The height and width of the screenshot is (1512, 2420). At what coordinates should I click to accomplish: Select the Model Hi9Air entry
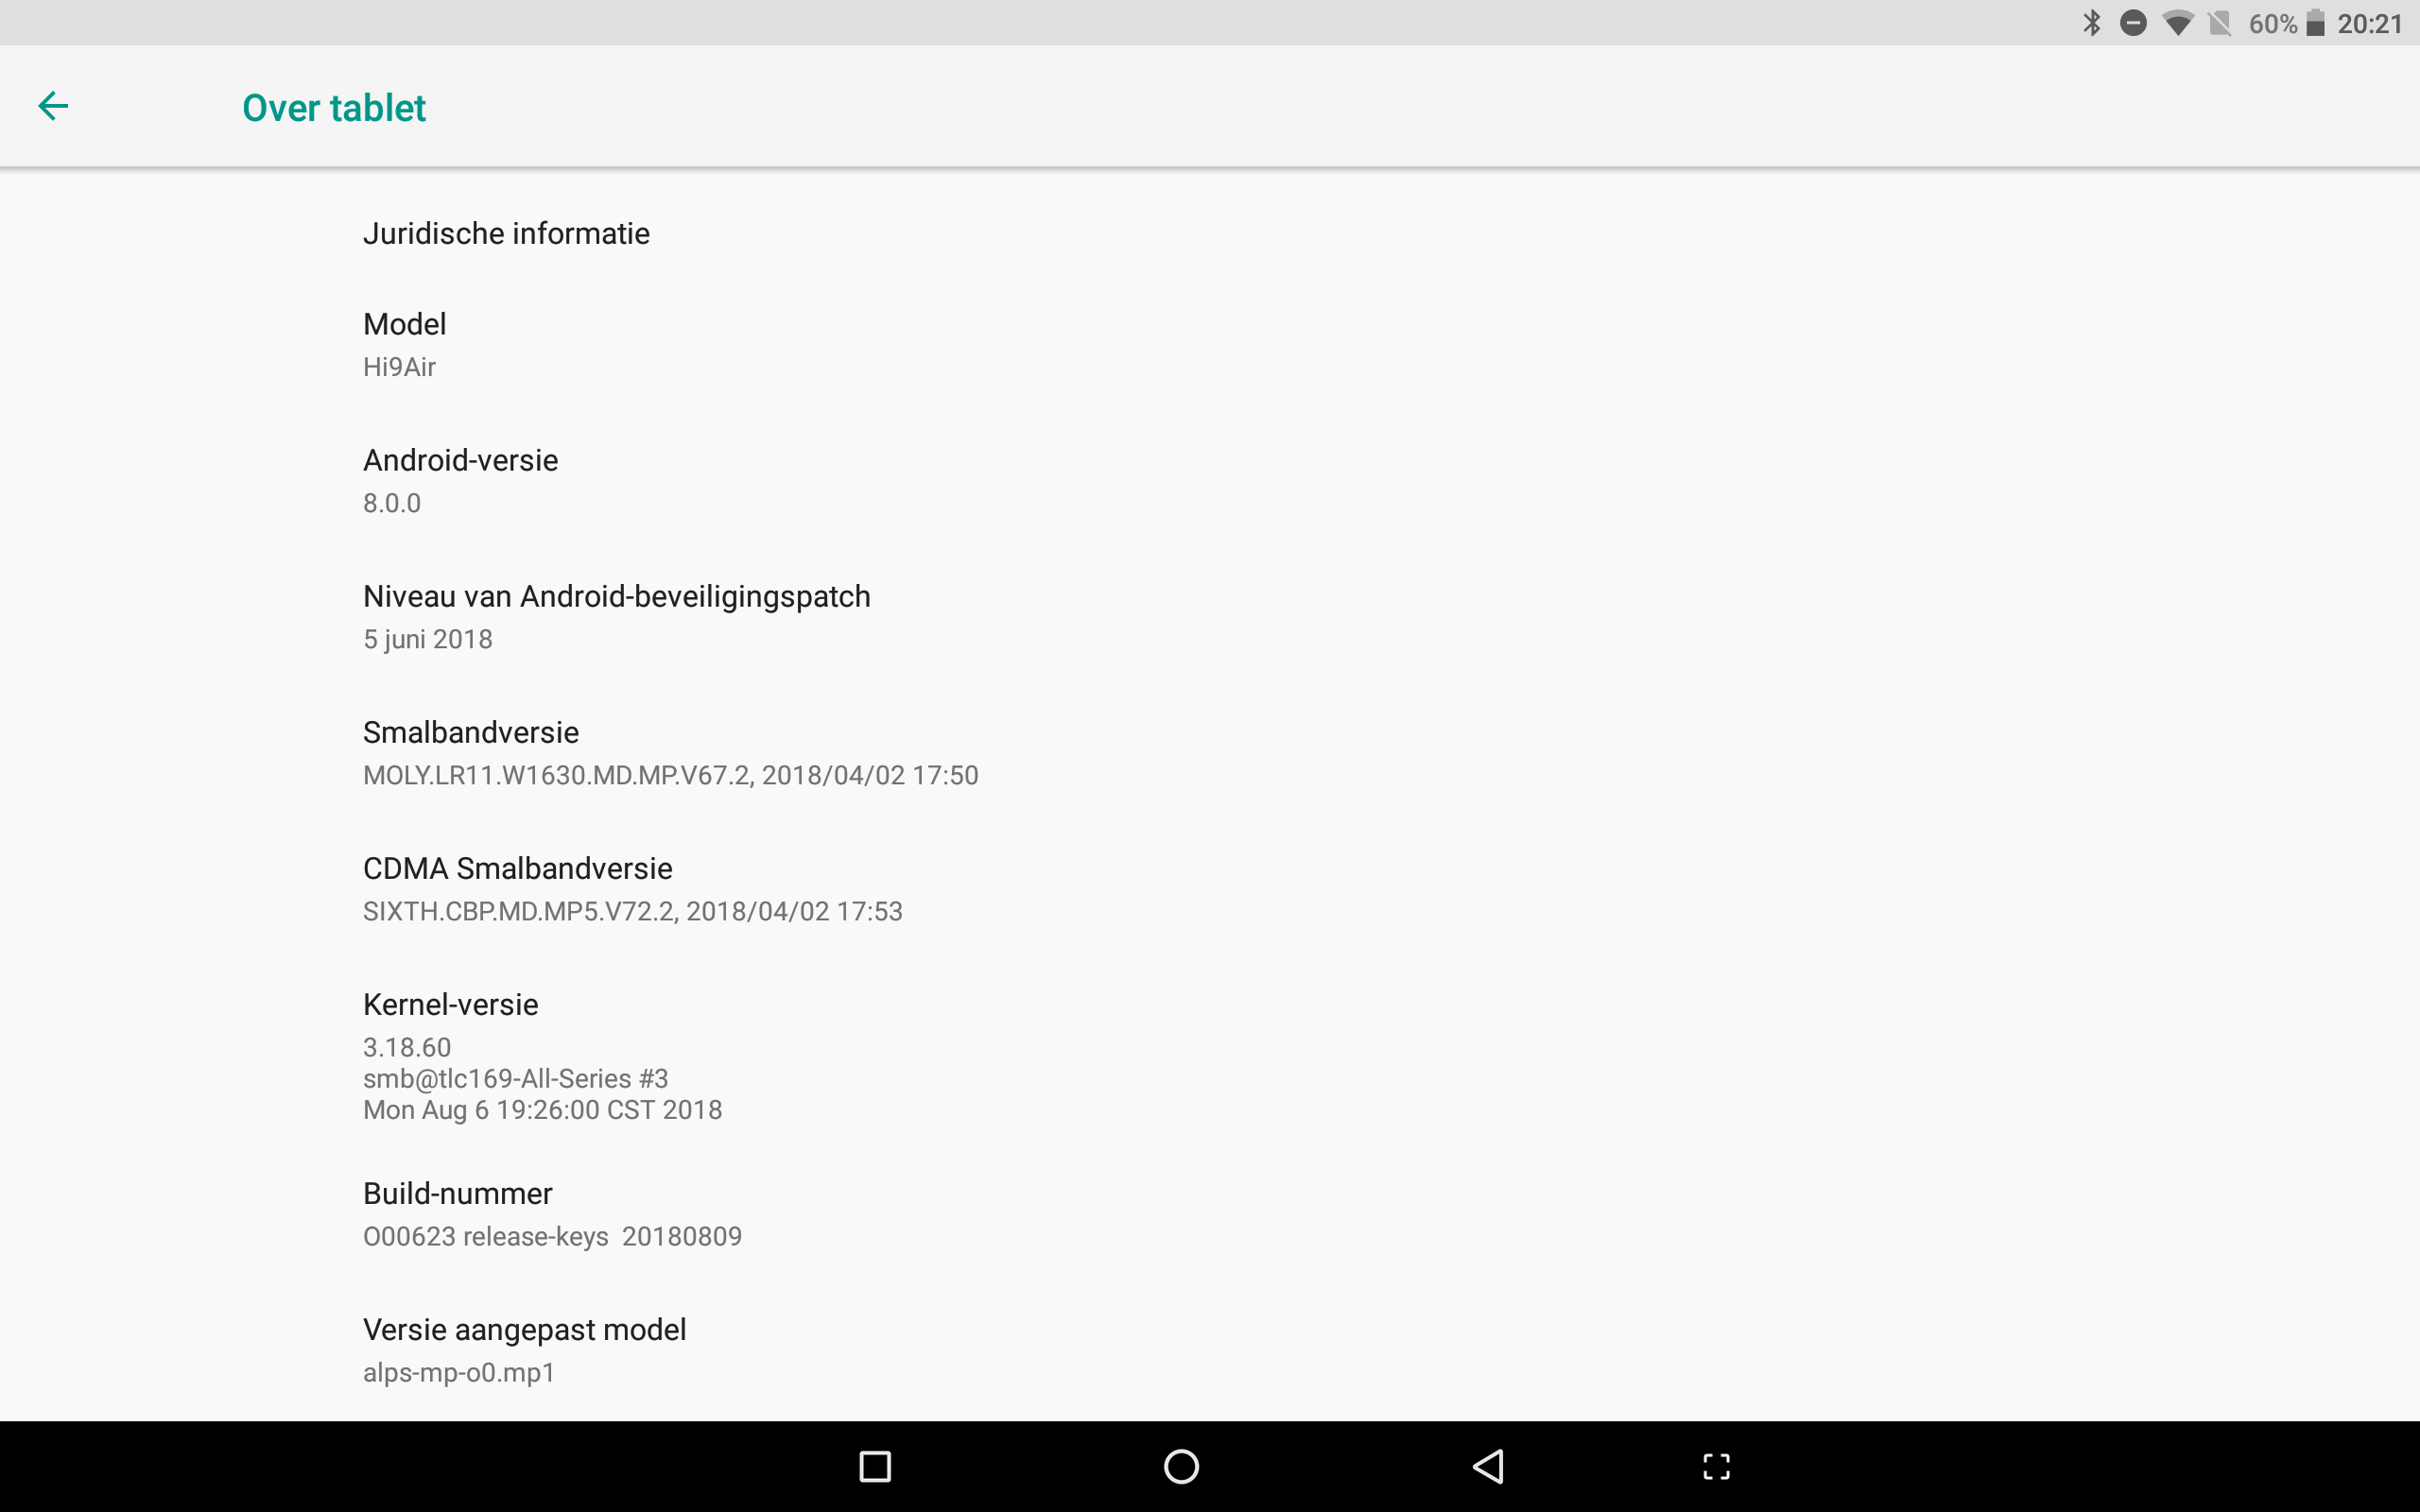[x=1210, y=345]
